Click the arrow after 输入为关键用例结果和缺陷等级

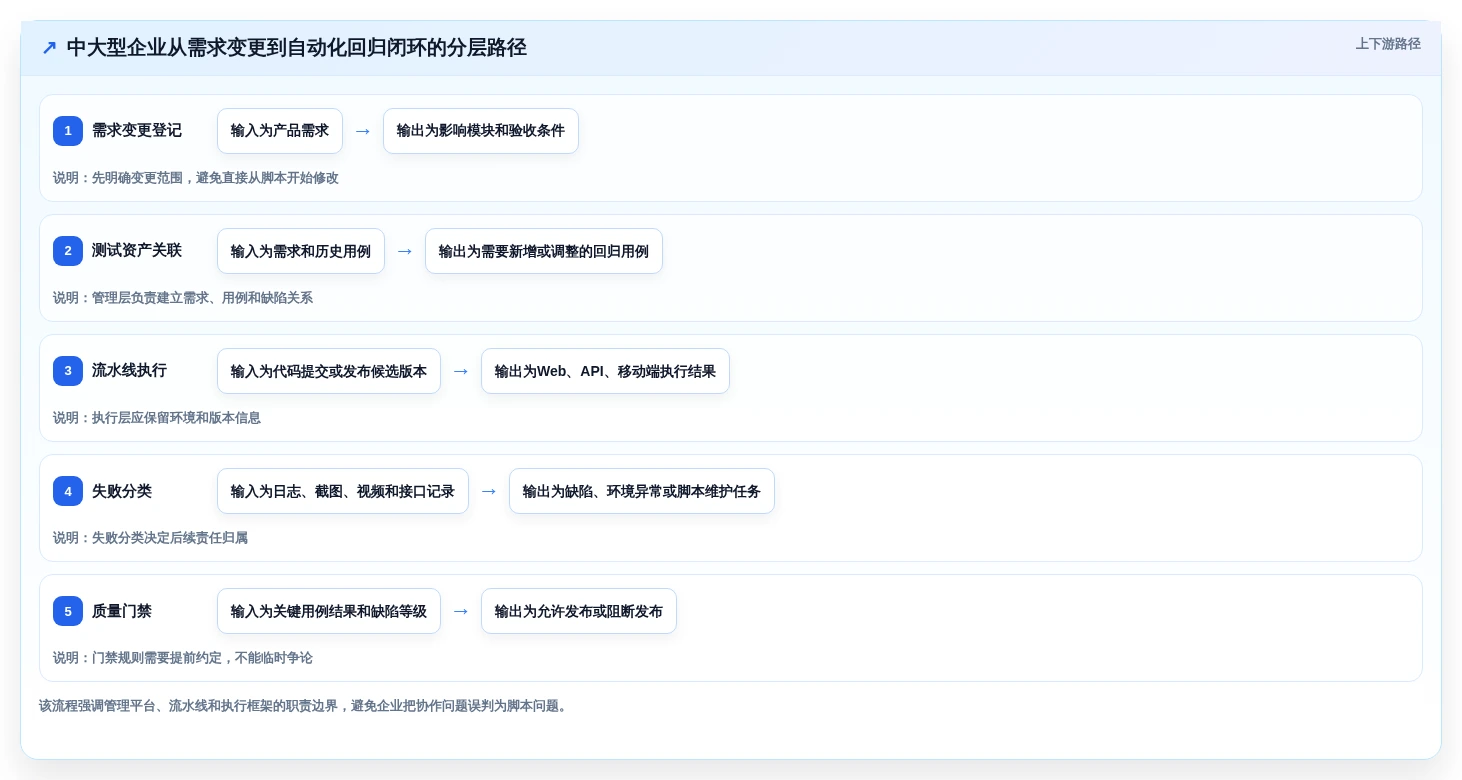(x=461, y=611)
